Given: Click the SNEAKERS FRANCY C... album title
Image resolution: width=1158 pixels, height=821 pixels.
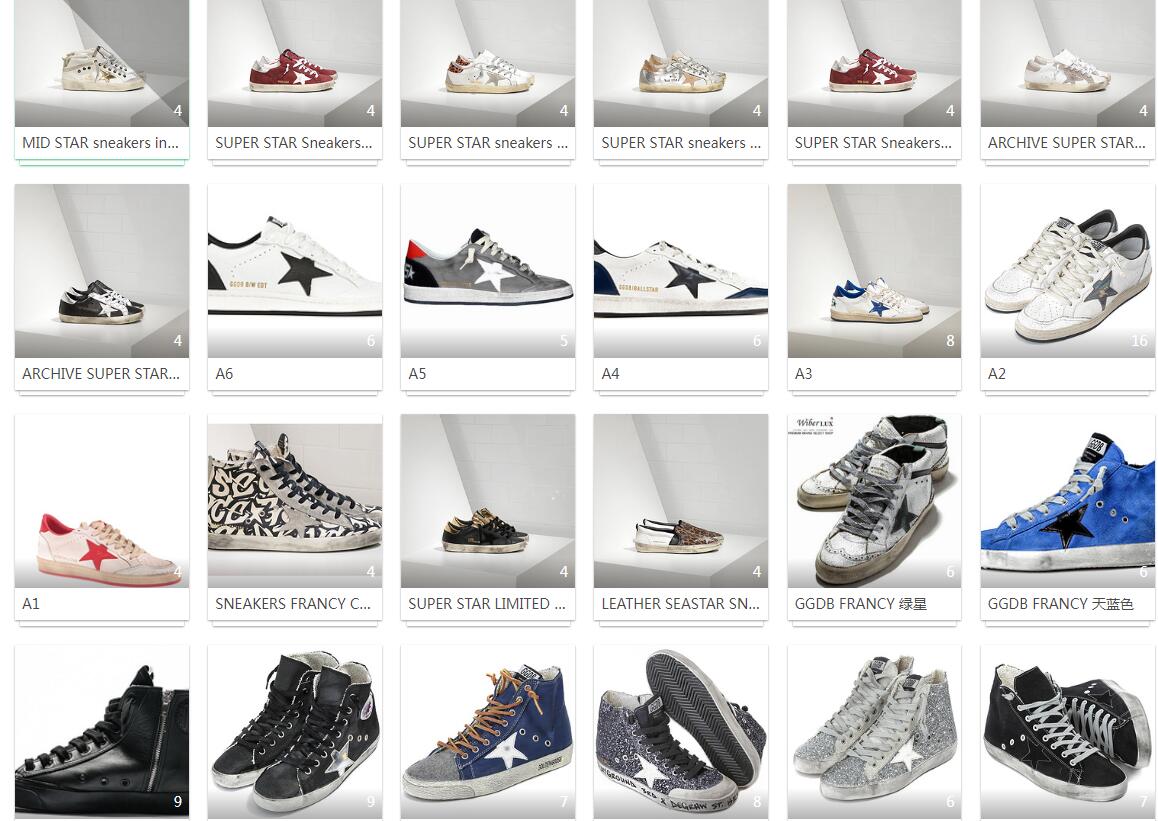Looking at the screenshot, I should tap(293, 604).
